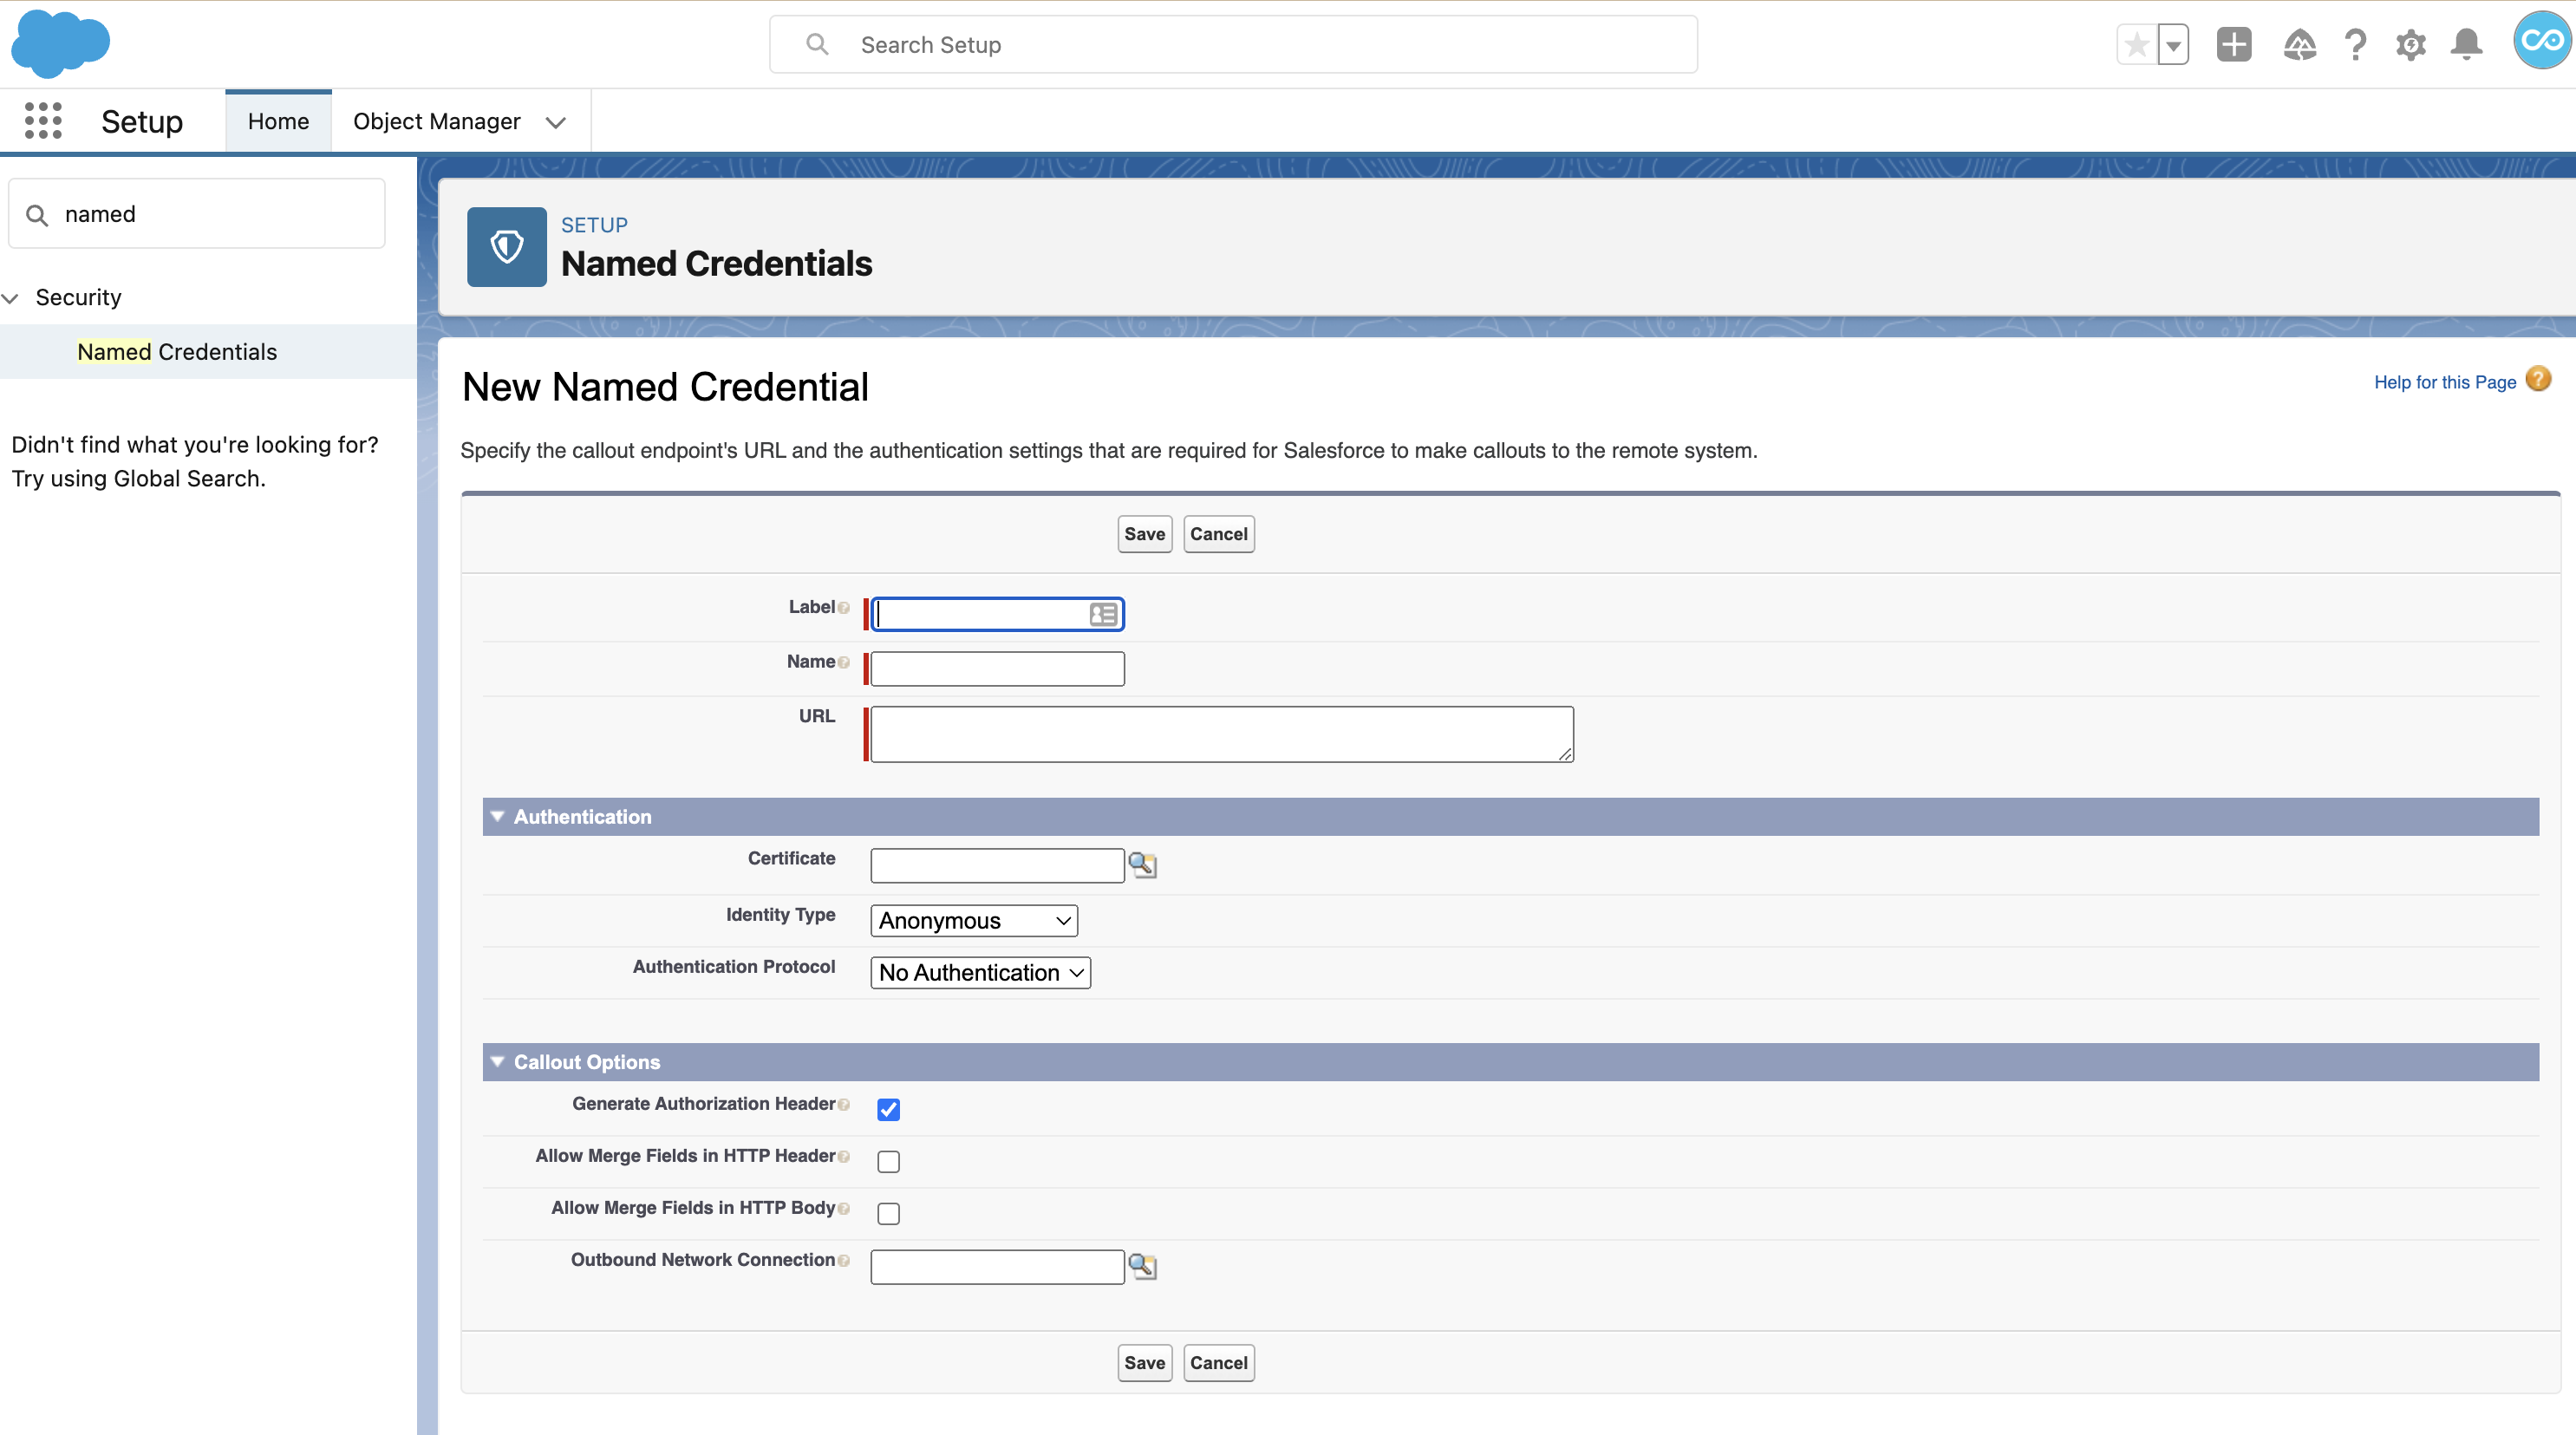
Task: Focus the URL text area
Action: click(x=1222, y=734)
